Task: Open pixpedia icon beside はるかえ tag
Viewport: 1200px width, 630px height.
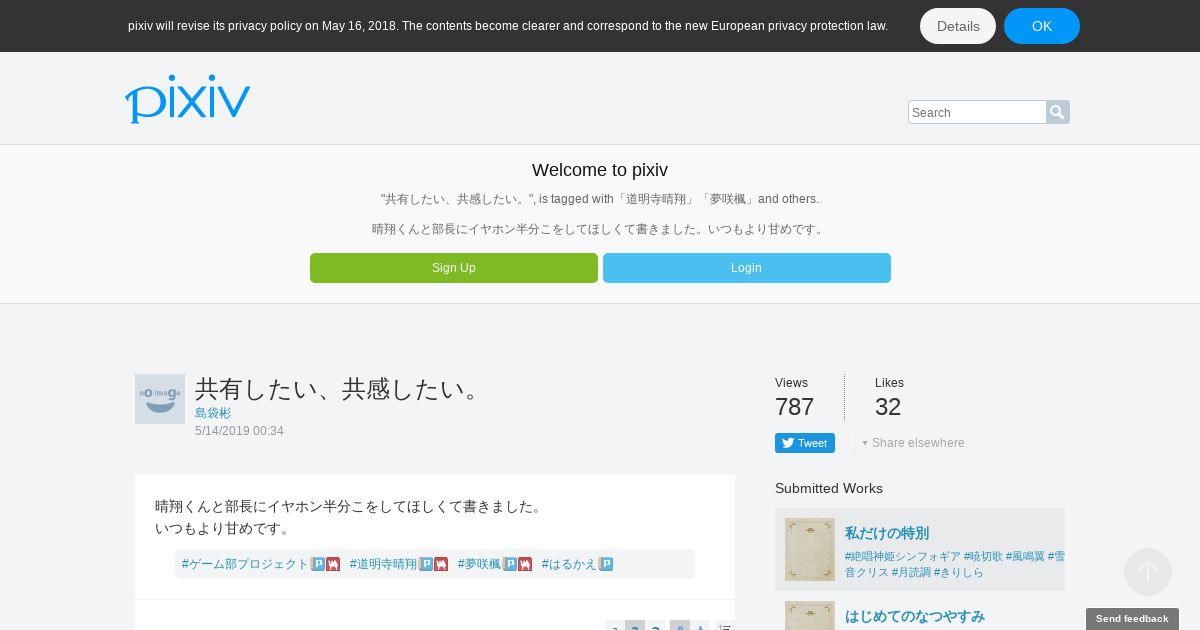Action: (606, 564)
